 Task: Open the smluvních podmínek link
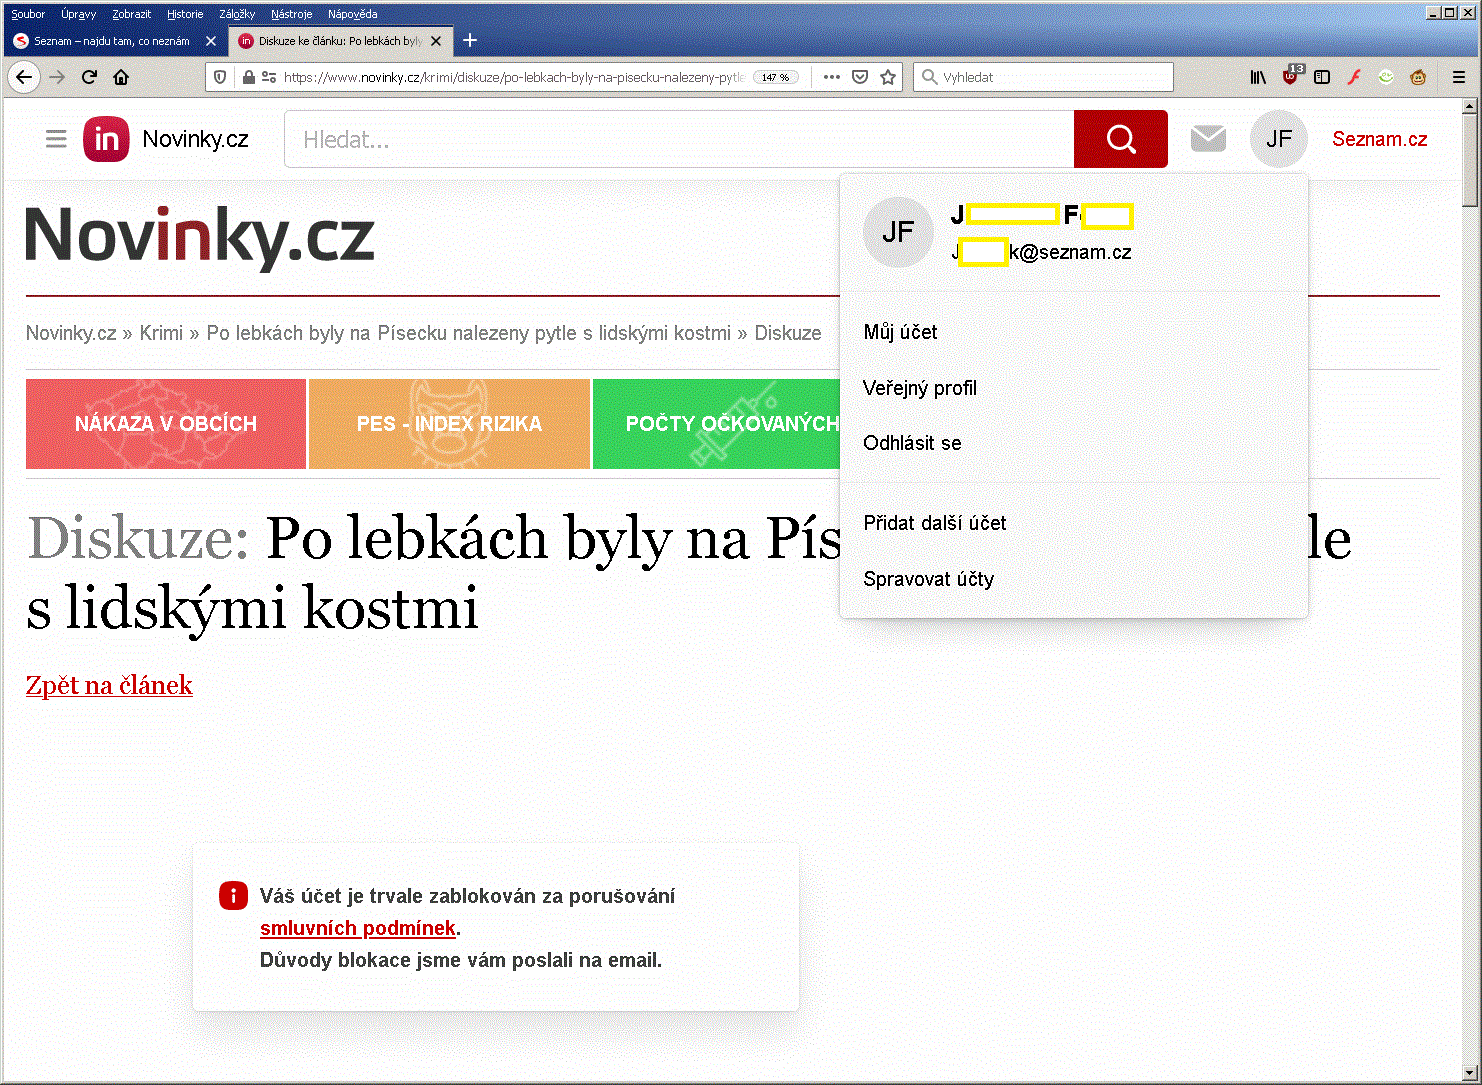pyautogui.click(x=358, y=928)
